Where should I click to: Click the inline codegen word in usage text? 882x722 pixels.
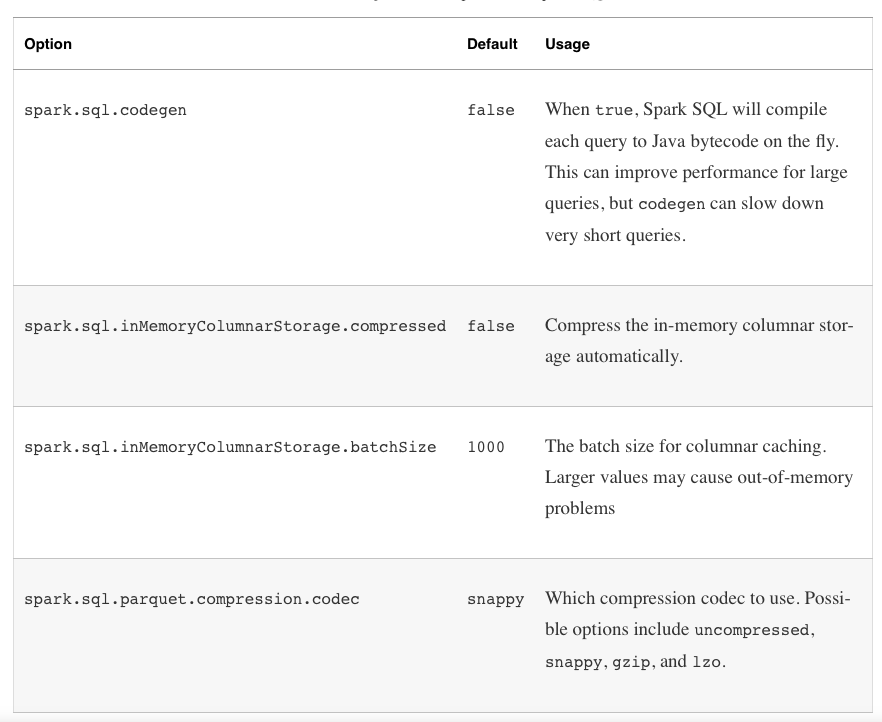click(671, 204)
